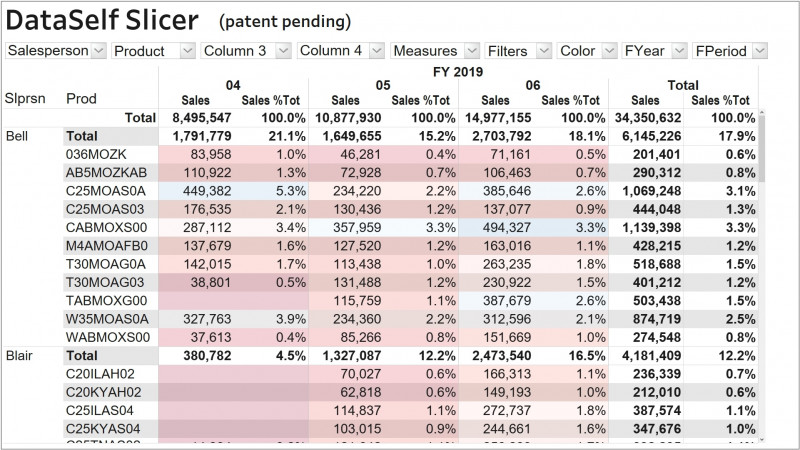
Task: Click period 04 column header
Action: pyautogui.click(x=233, y=85)
